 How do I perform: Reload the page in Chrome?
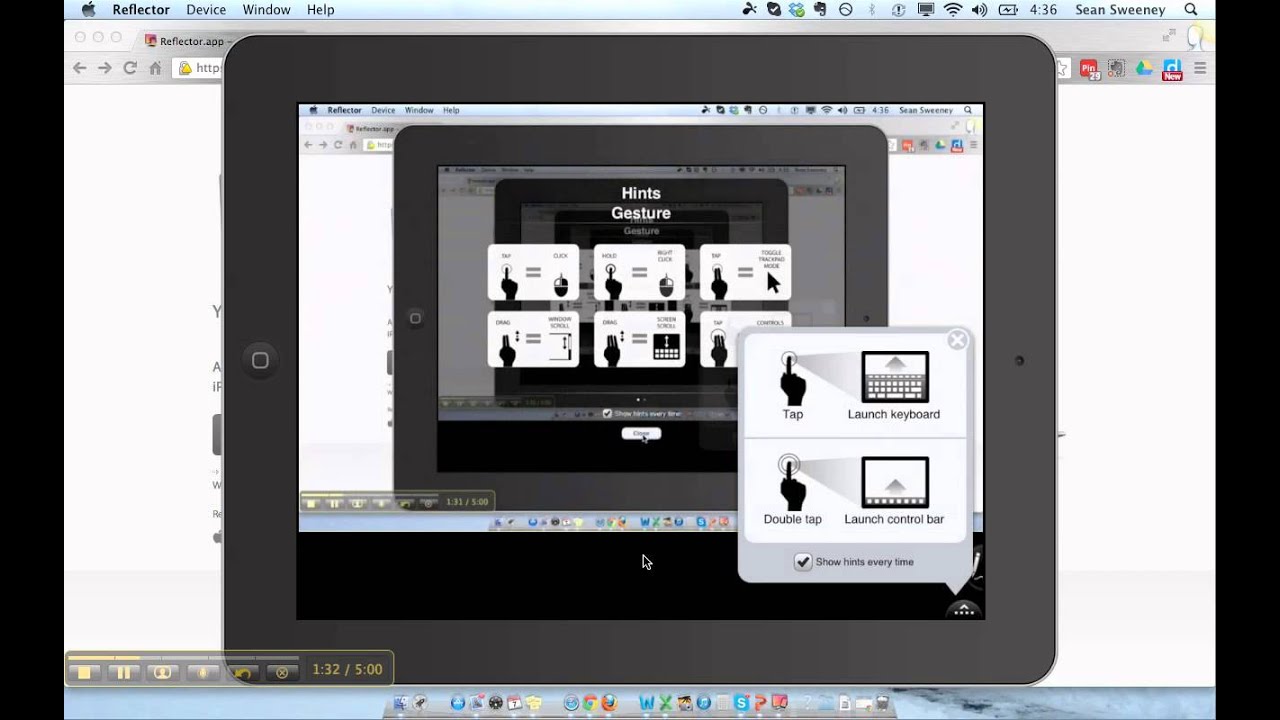click(x=129, y=68)
